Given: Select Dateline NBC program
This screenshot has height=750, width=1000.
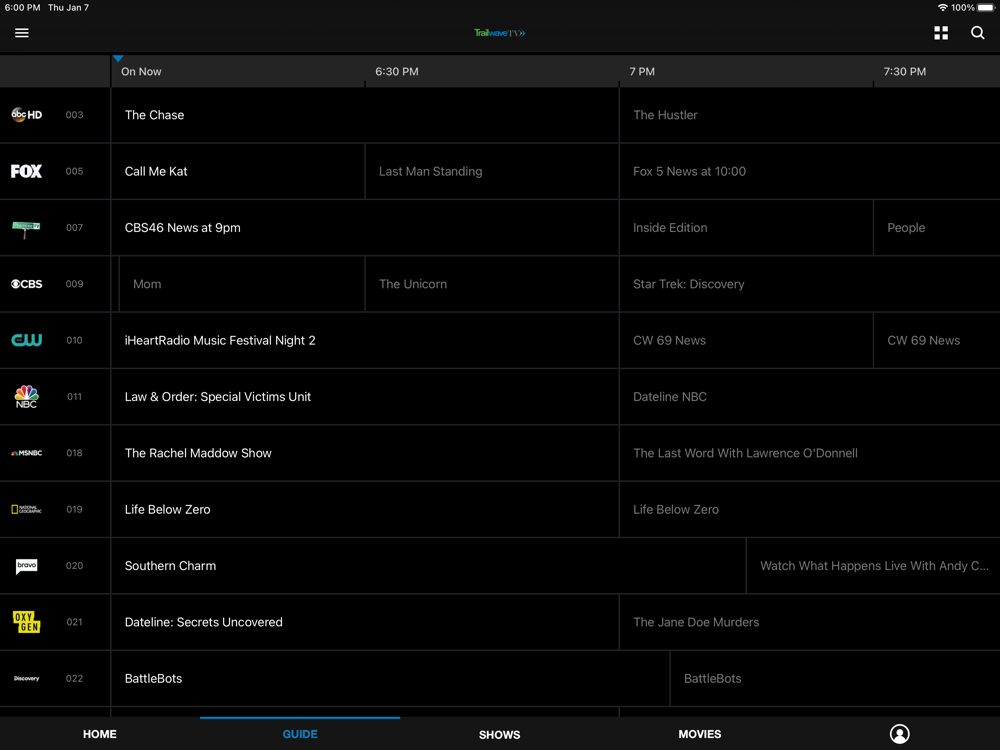Looking at the screenshot, I should tap(809, 397).
